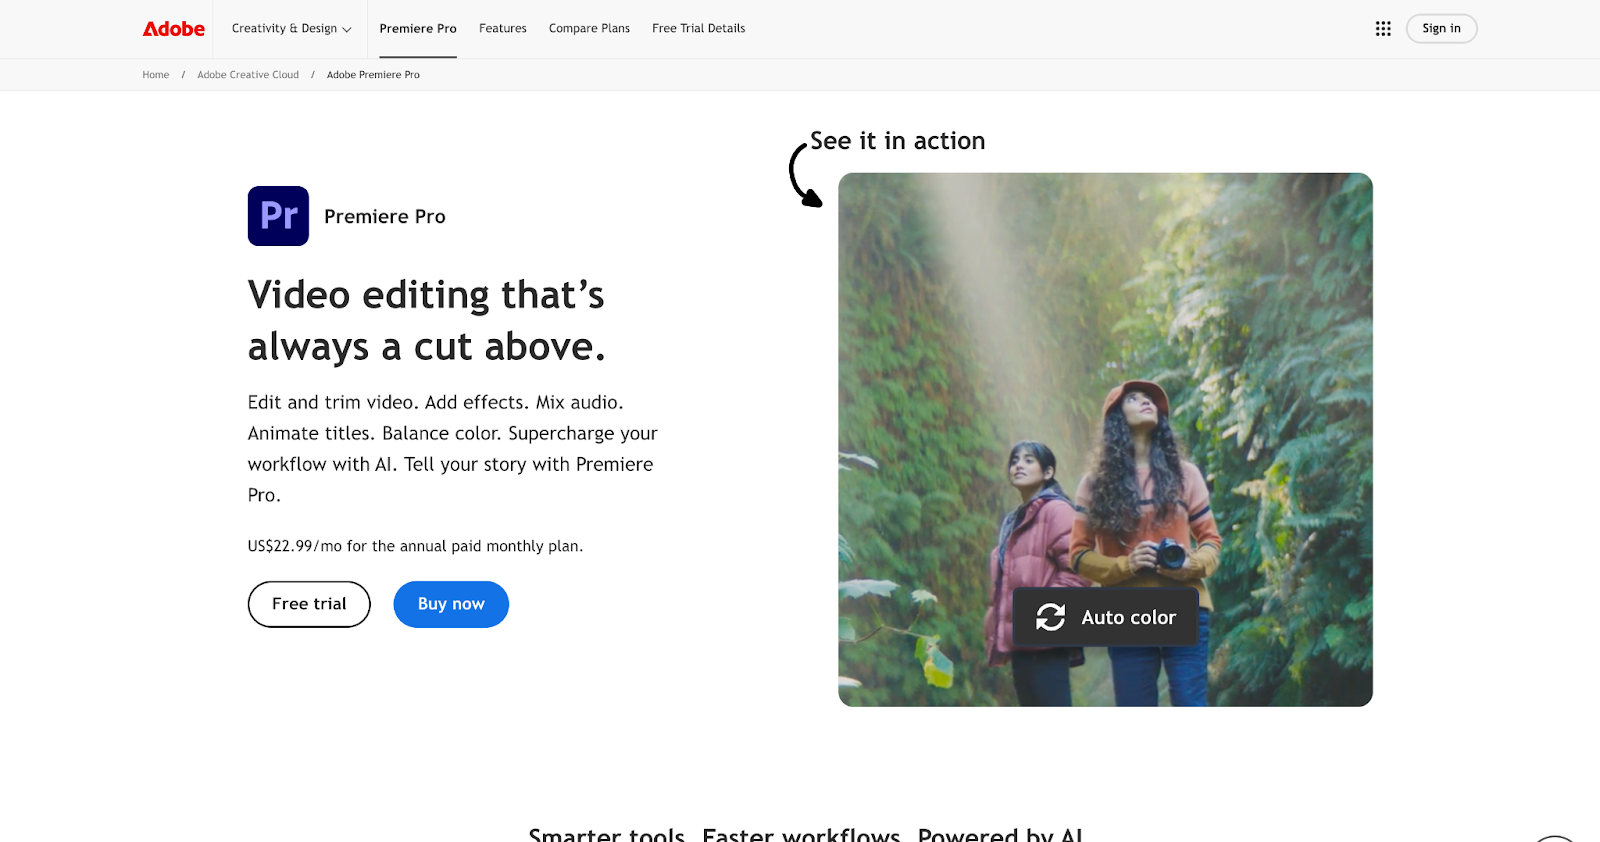Image resolution: width=1600 pixels, height=842 pixels.
Task: Open the app switcher grid icon
Action: (1383, 29)
